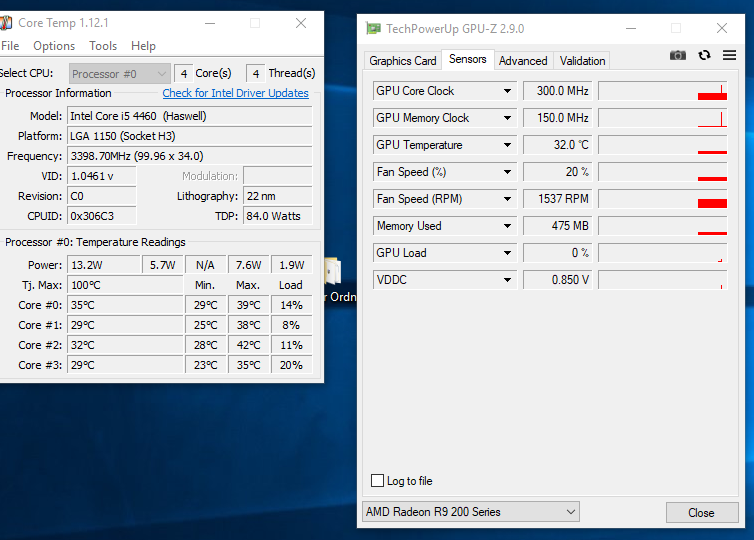Click the VID value 1.0461 v

101,176
